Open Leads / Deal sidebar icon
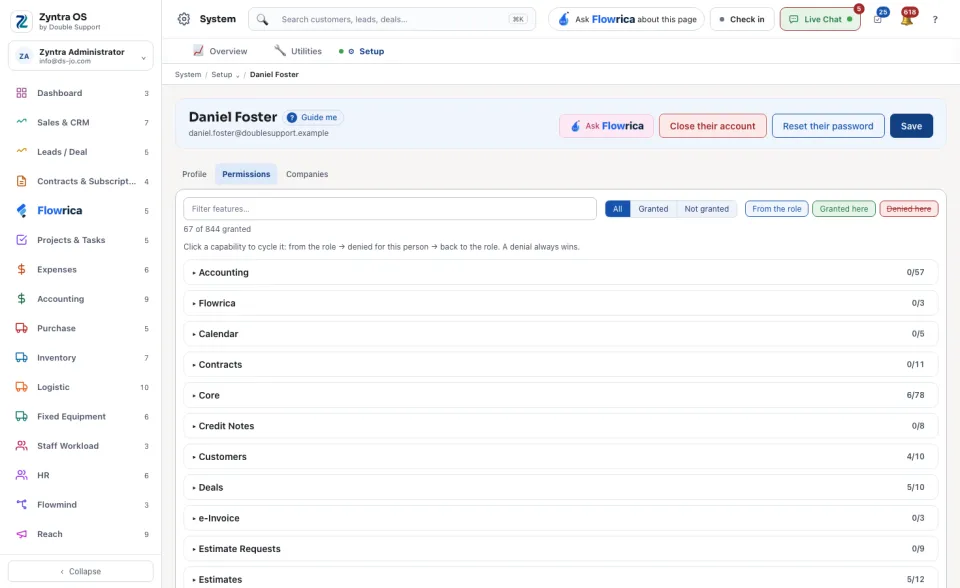Image resolution: width=960 pixels, height=588 pixels. 21,152
